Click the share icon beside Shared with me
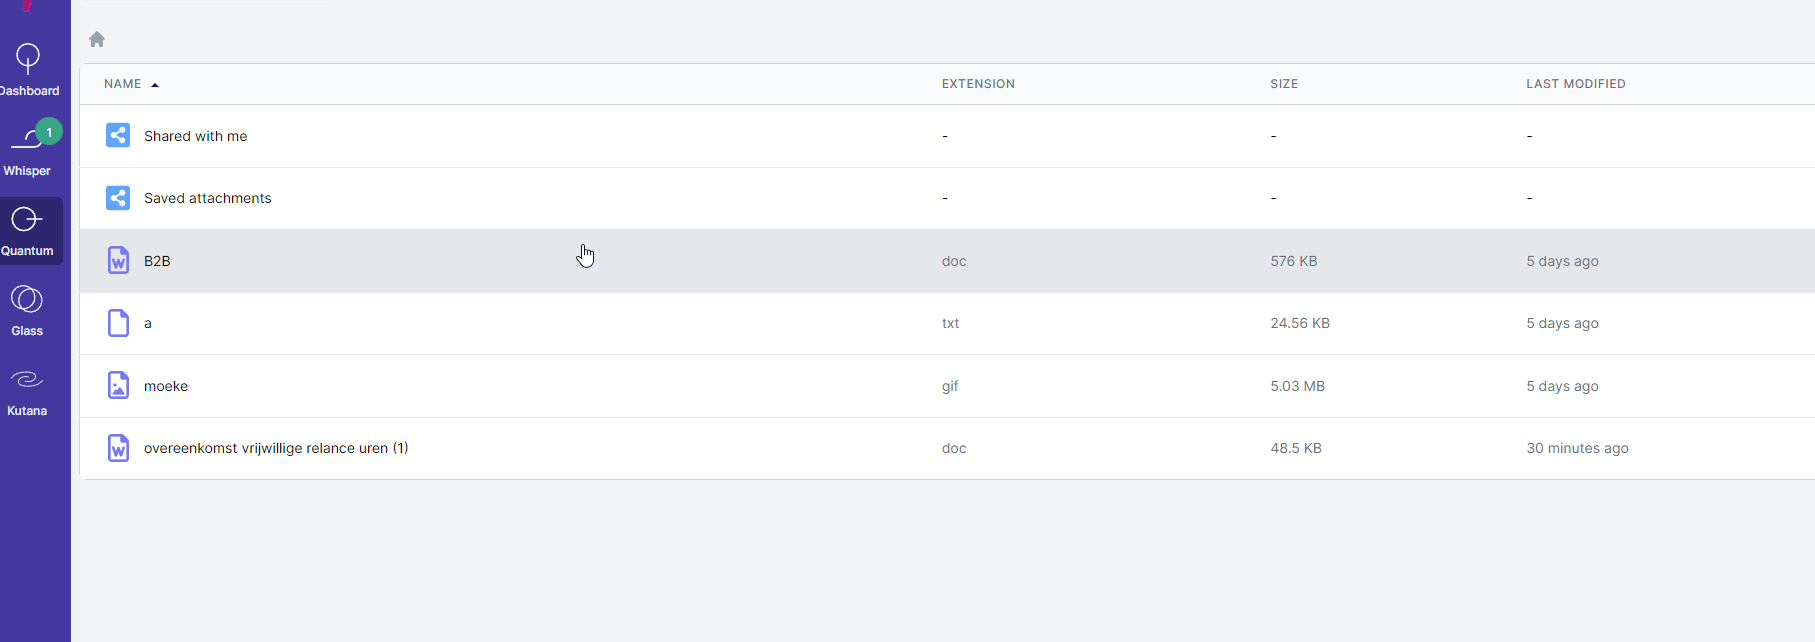The height and width of the screenshot is (642, 1815). (x=118, y=135)
